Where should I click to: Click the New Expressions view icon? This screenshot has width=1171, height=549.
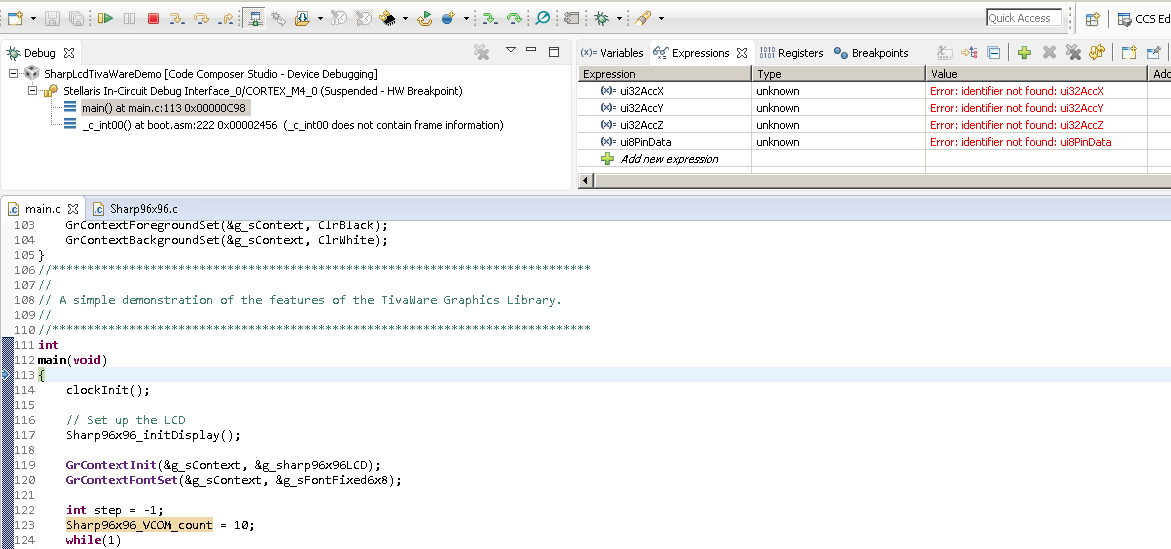click(x=1128, y=52)
